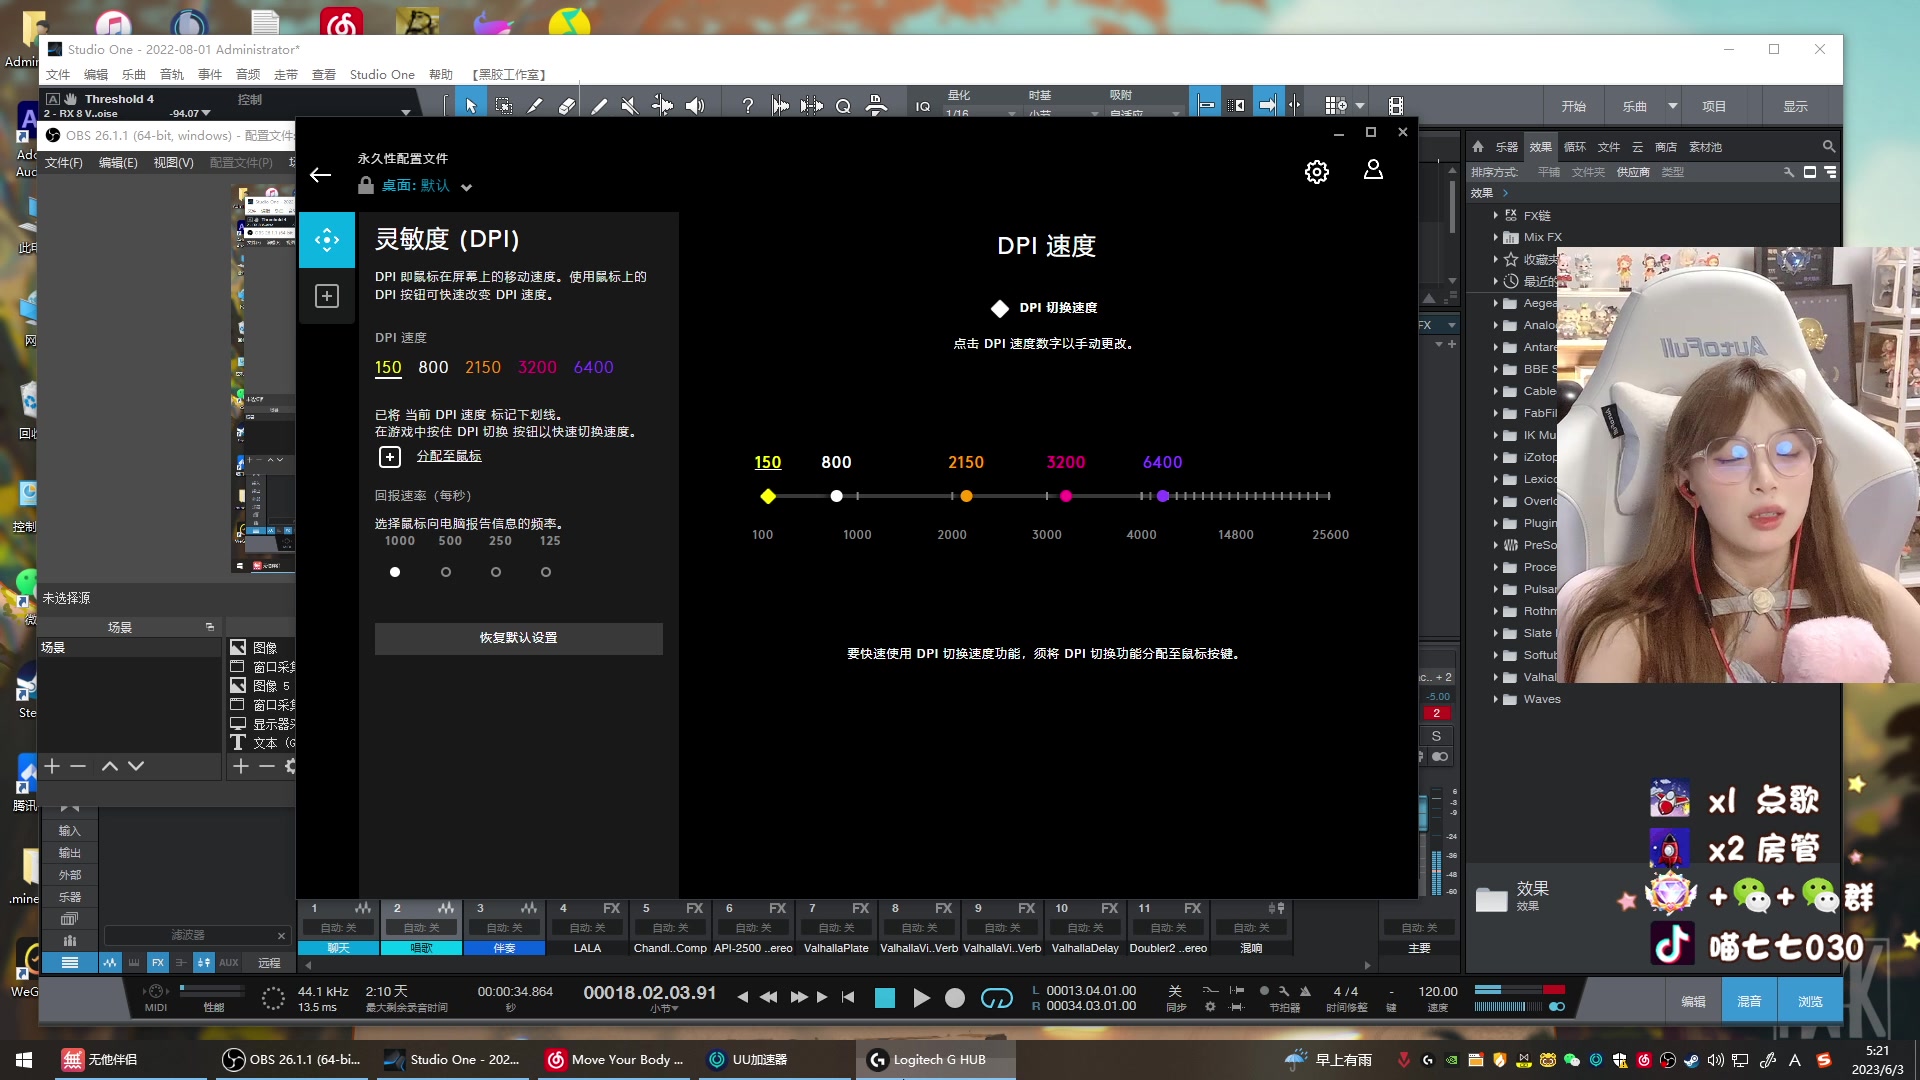1920x1080 pixels.
Task: Click the DPI 150 speed marker
Action: coord(767,495)
